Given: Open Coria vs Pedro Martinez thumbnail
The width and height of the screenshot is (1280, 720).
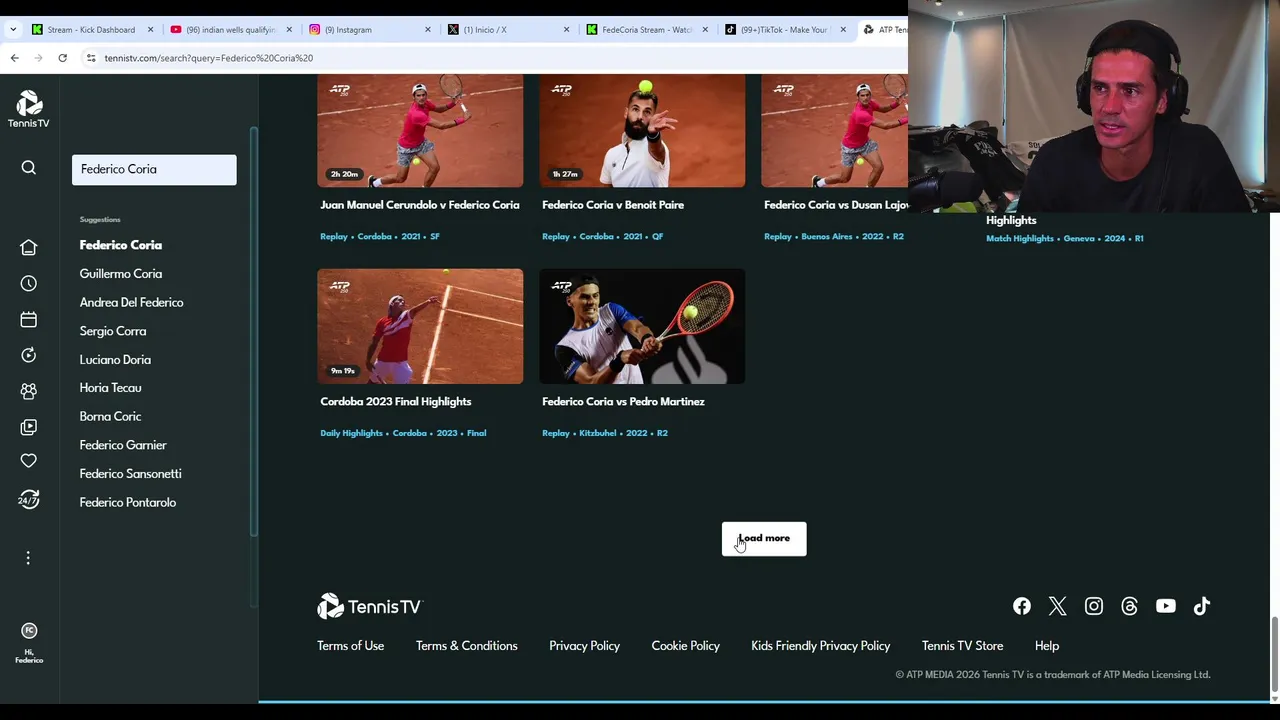Looking at the screenshot, I should pyautogui.click(x=642, y=326).
